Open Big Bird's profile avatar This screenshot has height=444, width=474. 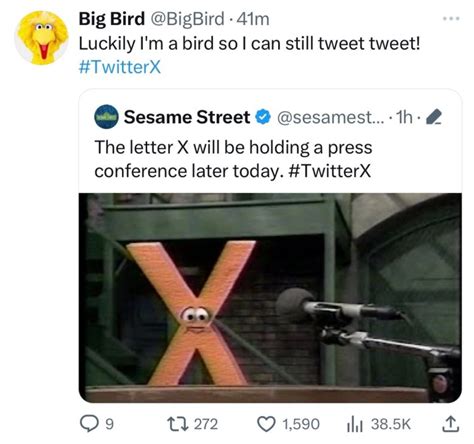[42, 37]
